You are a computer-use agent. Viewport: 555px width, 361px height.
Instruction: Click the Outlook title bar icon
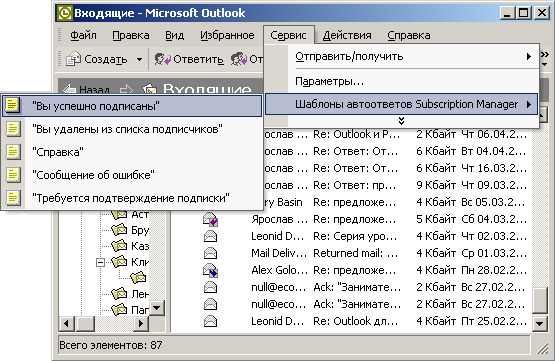65,13
